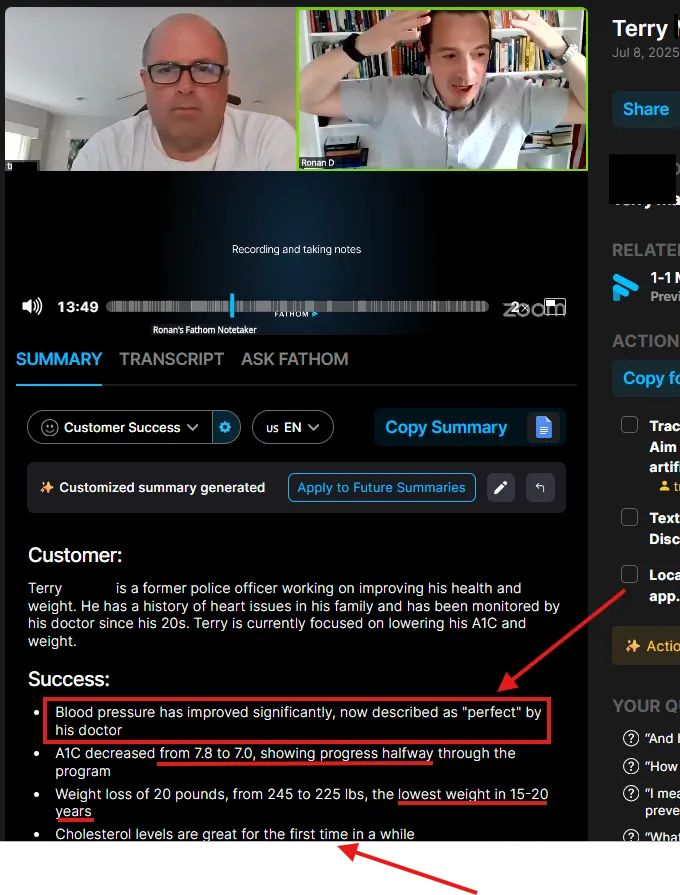
Task: Open the "I mea..." question entry icon
Action: coord(631,793)
